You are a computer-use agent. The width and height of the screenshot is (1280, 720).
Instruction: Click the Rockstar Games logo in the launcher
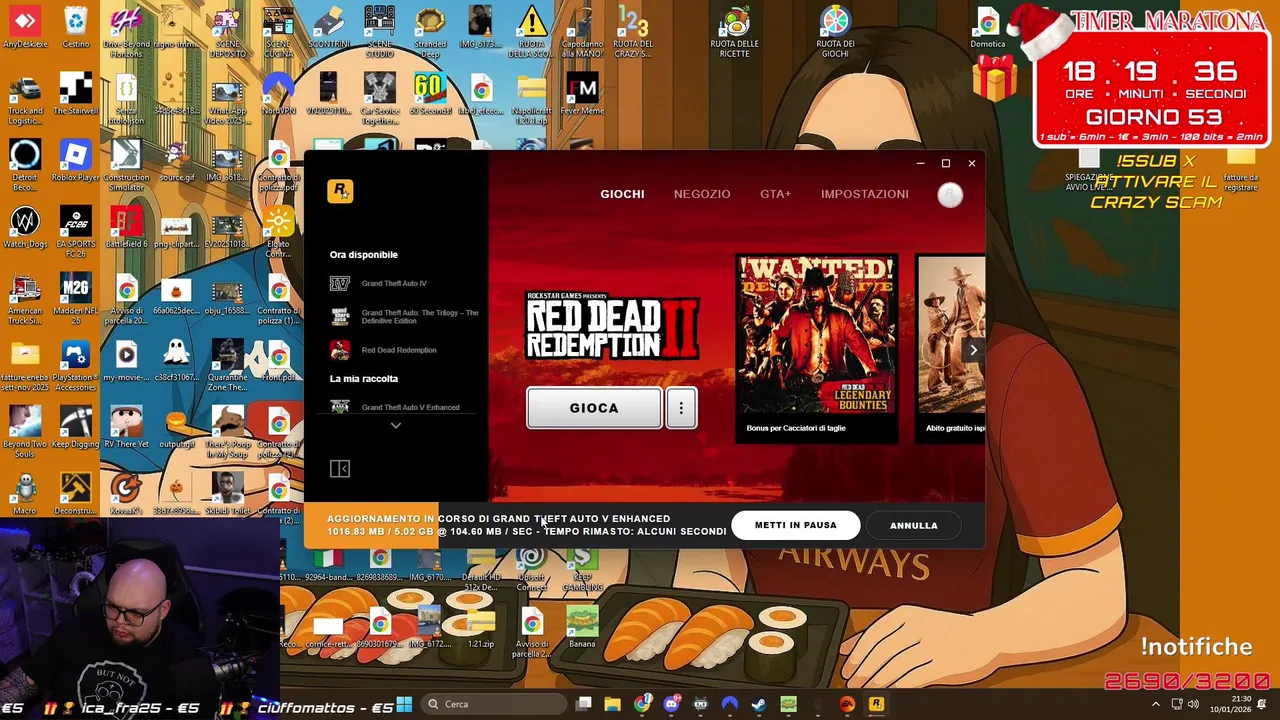340,191
